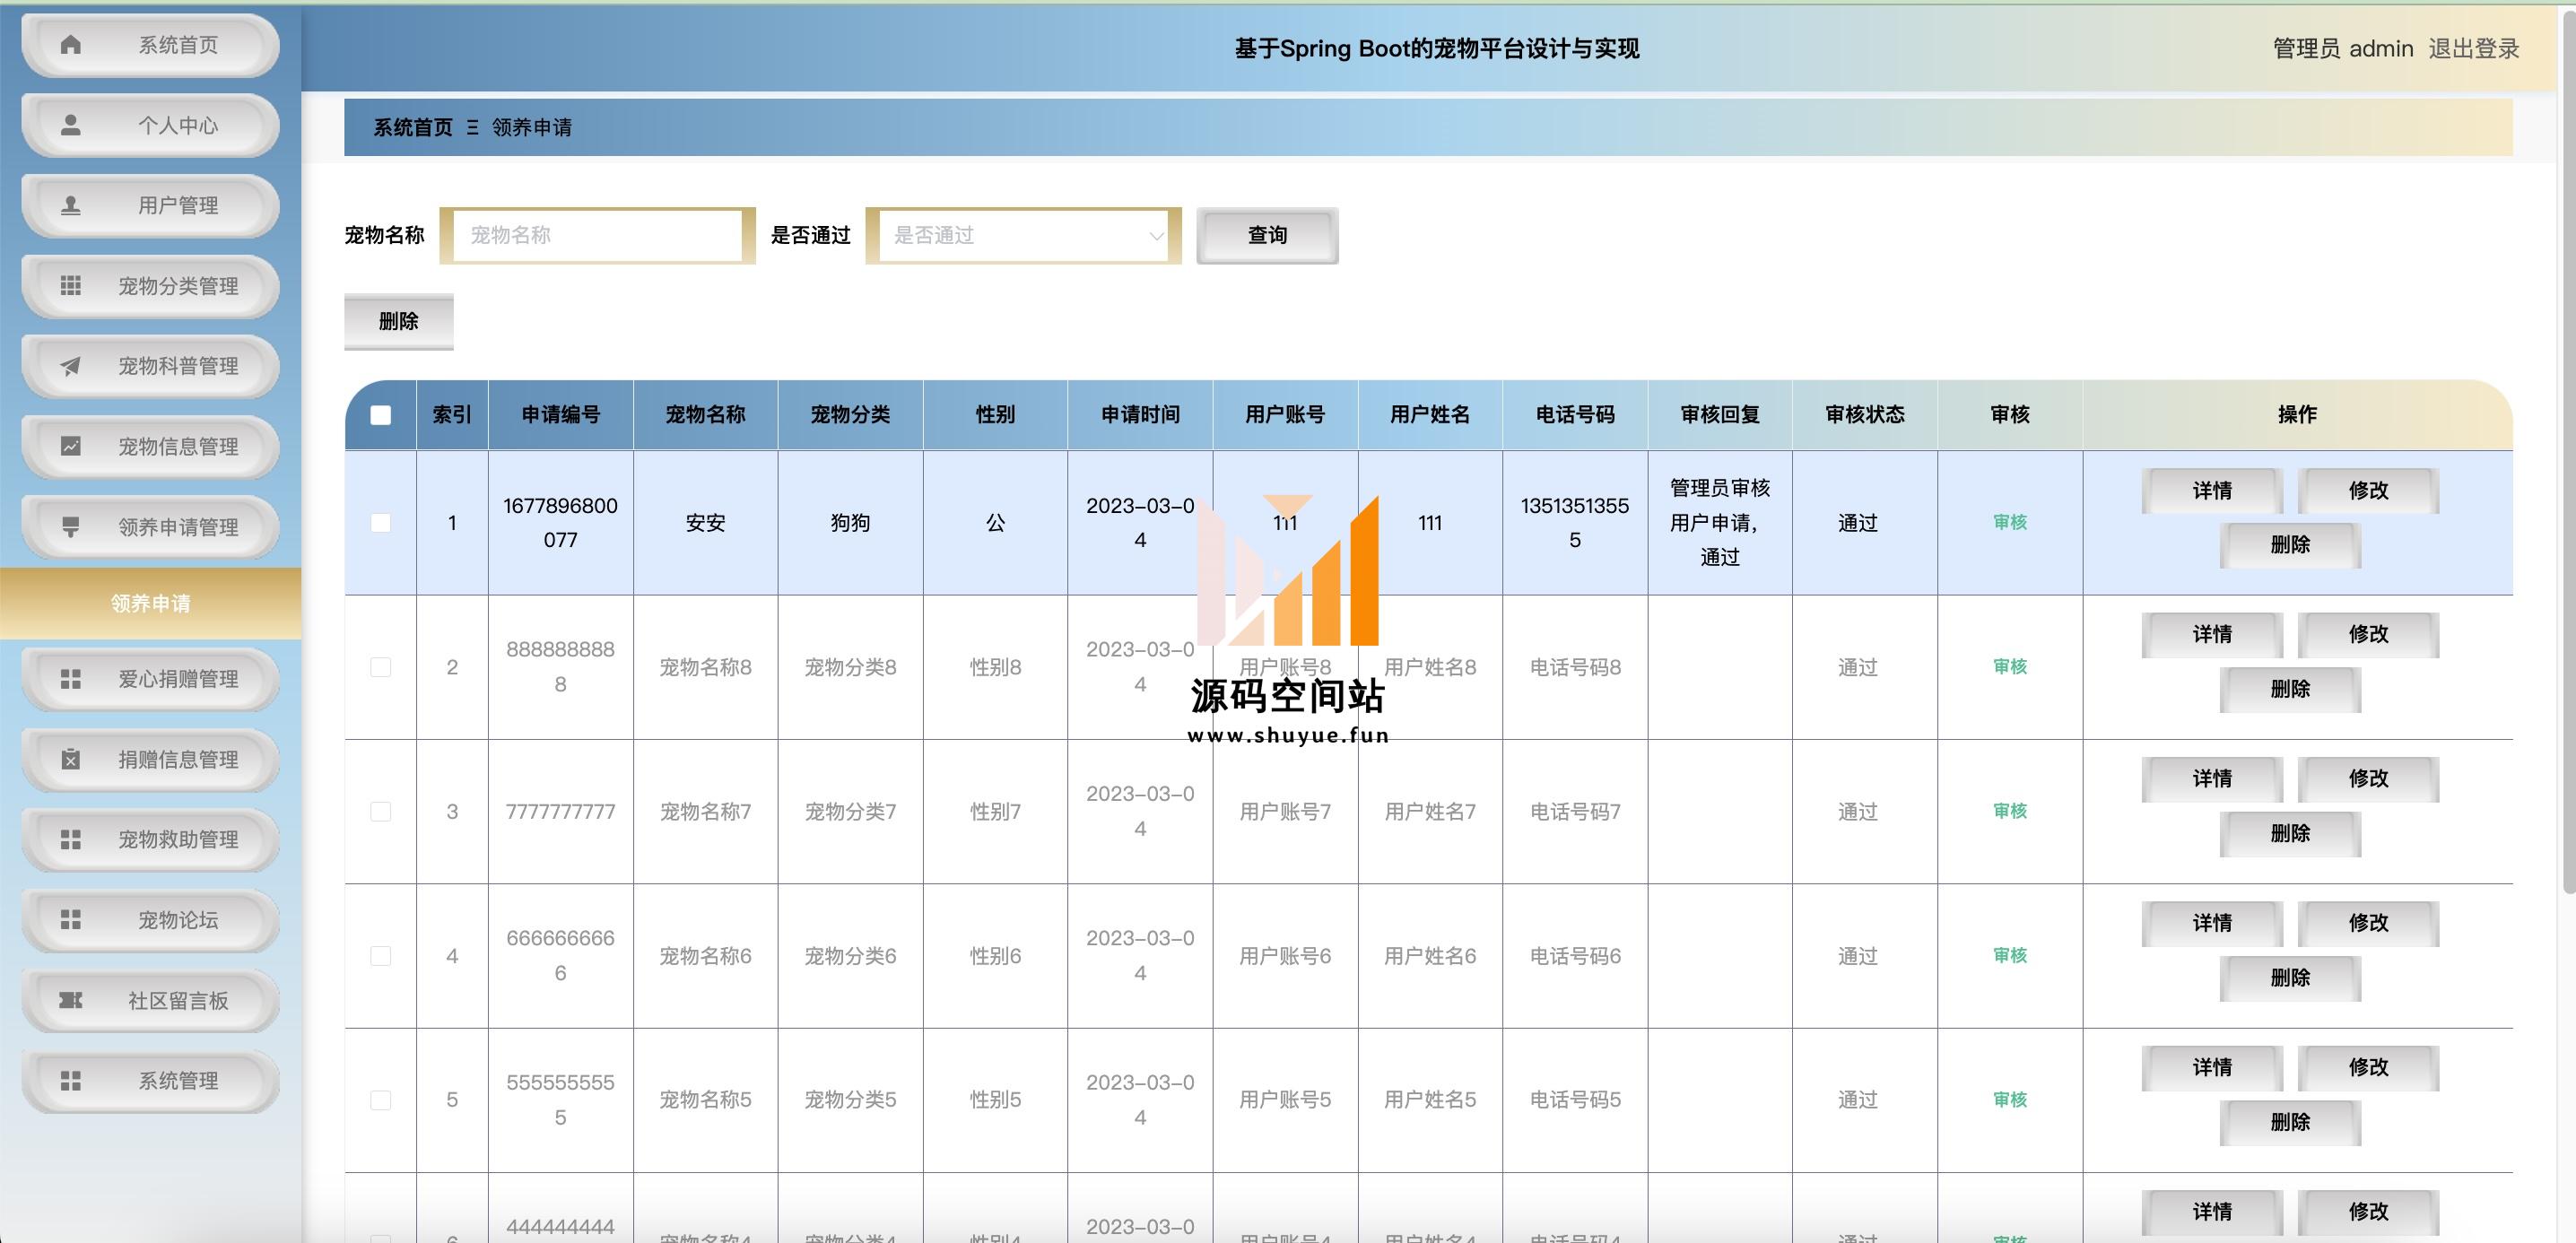Click 删除 for row 宠物名称6
Viewport: 2576px width, 1243px height.
(2290, 978)
